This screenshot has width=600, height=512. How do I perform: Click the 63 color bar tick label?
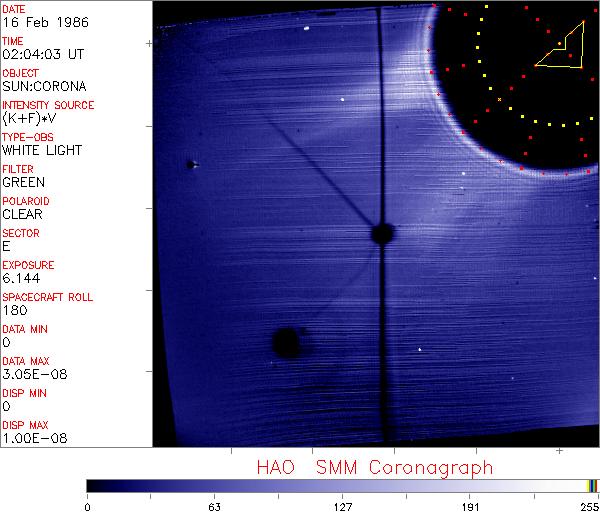click(214, 505)
